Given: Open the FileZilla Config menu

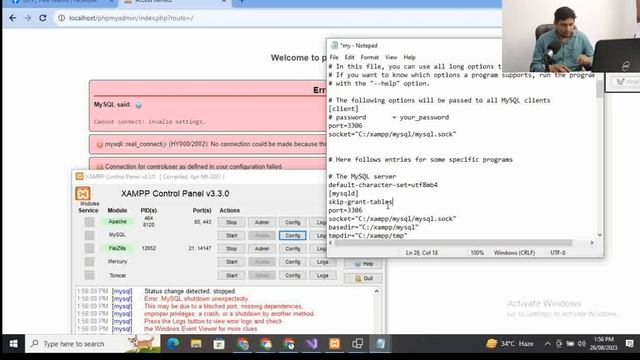Looking at the screenshot, I should point(293,249).
